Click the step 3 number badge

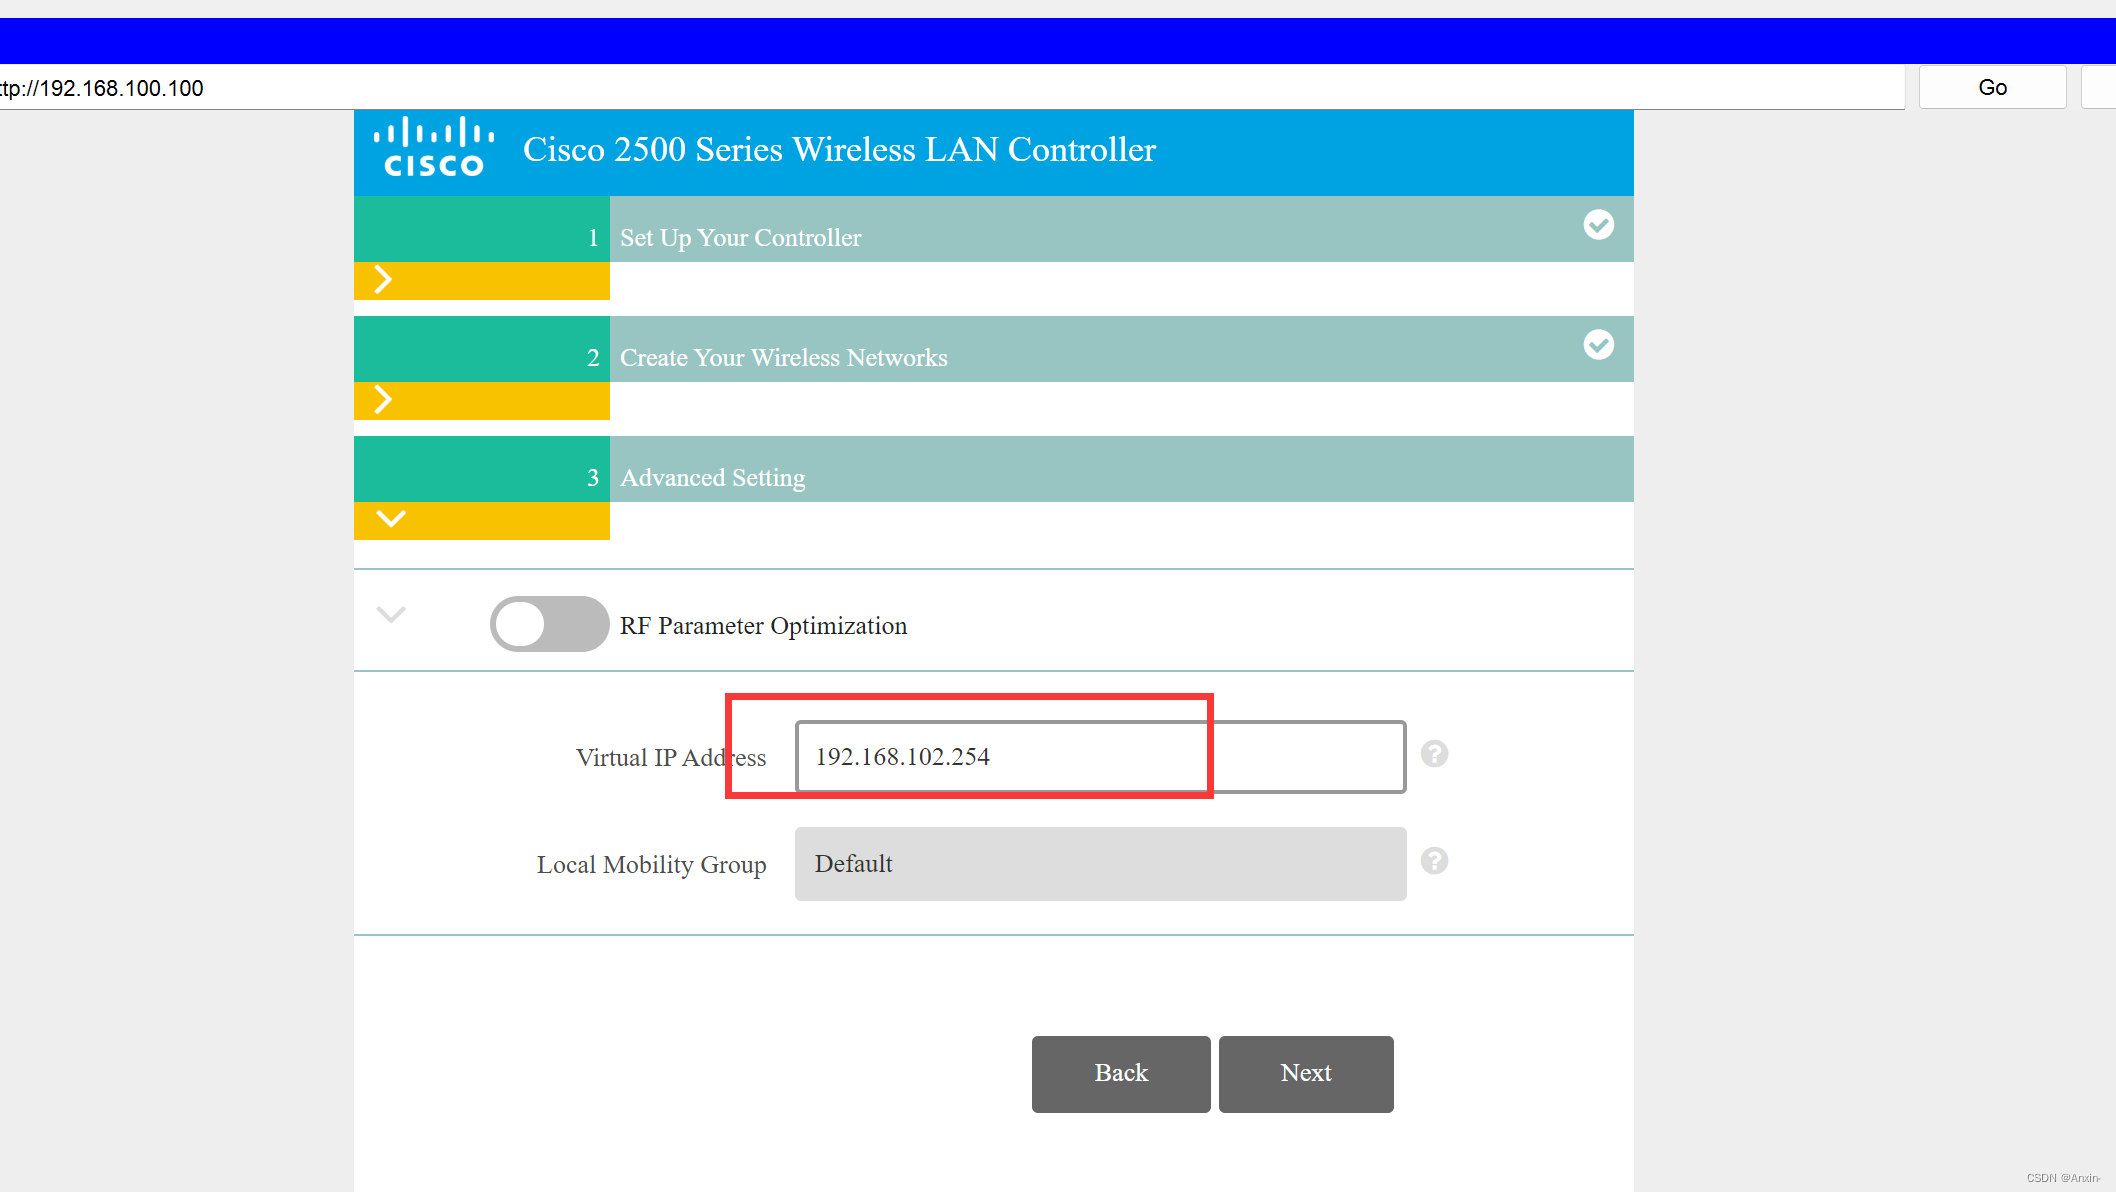[594, 477]
